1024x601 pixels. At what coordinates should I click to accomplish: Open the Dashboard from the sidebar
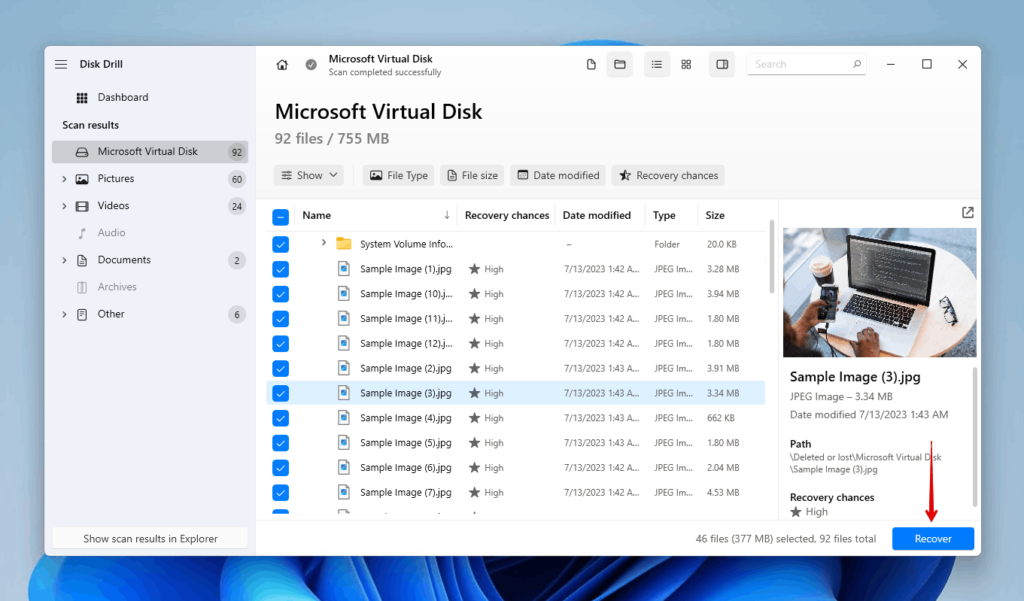(x=122, y=98)
